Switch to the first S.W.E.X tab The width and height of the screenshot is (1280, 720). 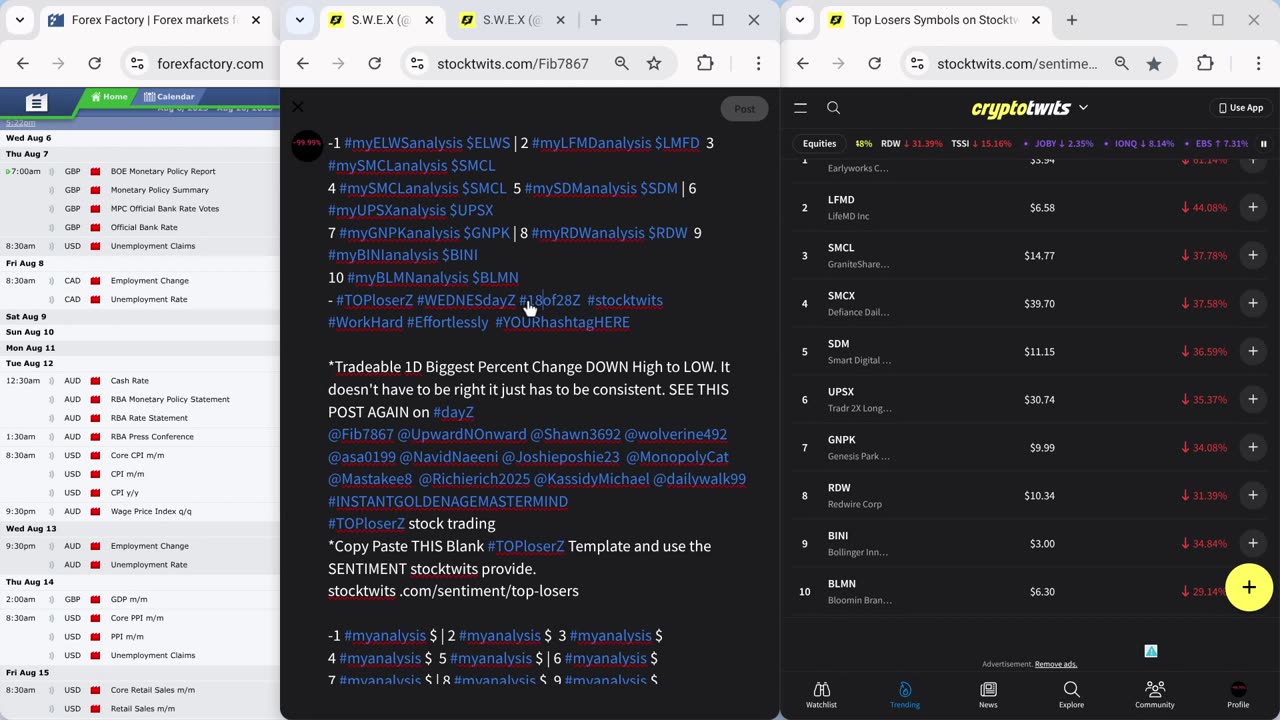point(380,20)
